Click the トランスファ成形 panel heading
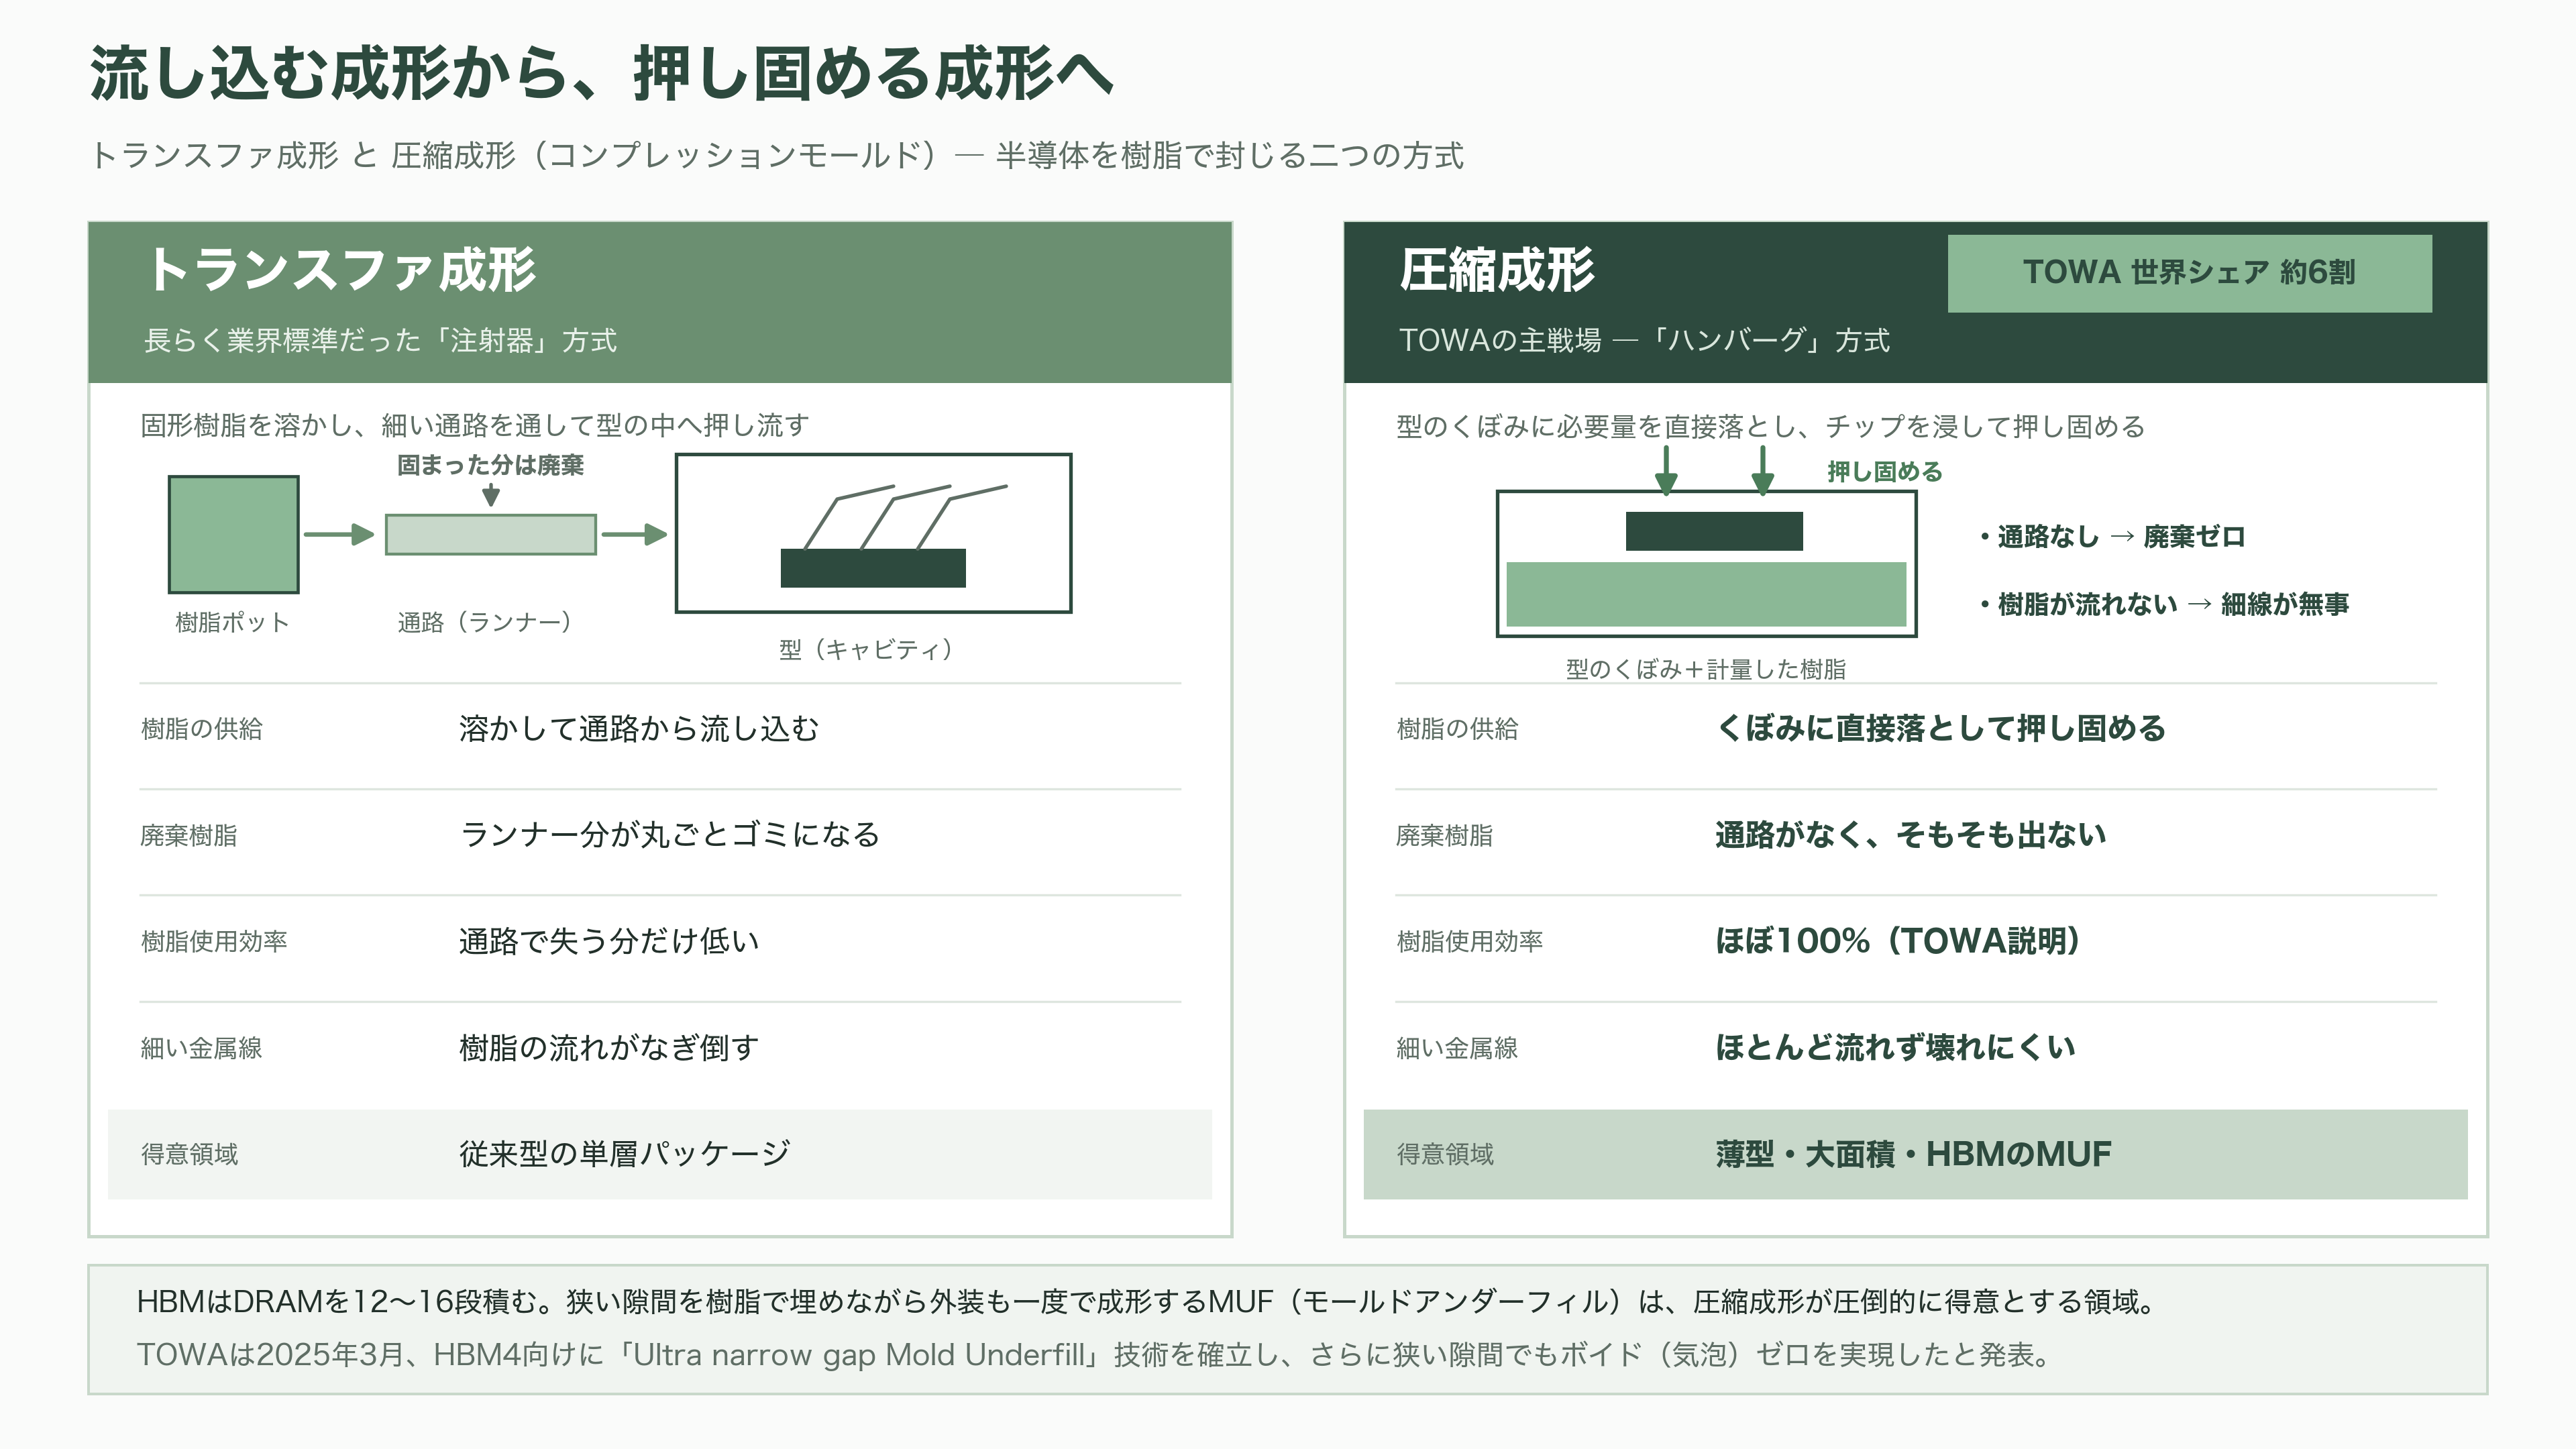 click(x=341, y=269)
